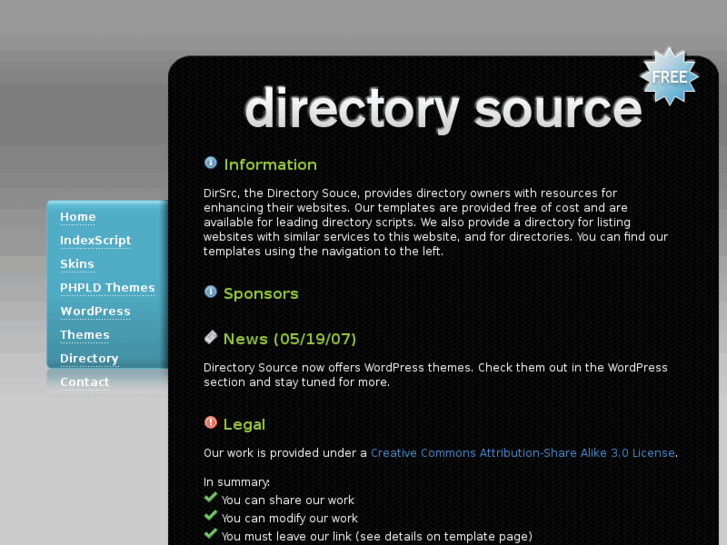Open the Home navigation link
The width and height of the screenshot is (727, 545).
78,217
